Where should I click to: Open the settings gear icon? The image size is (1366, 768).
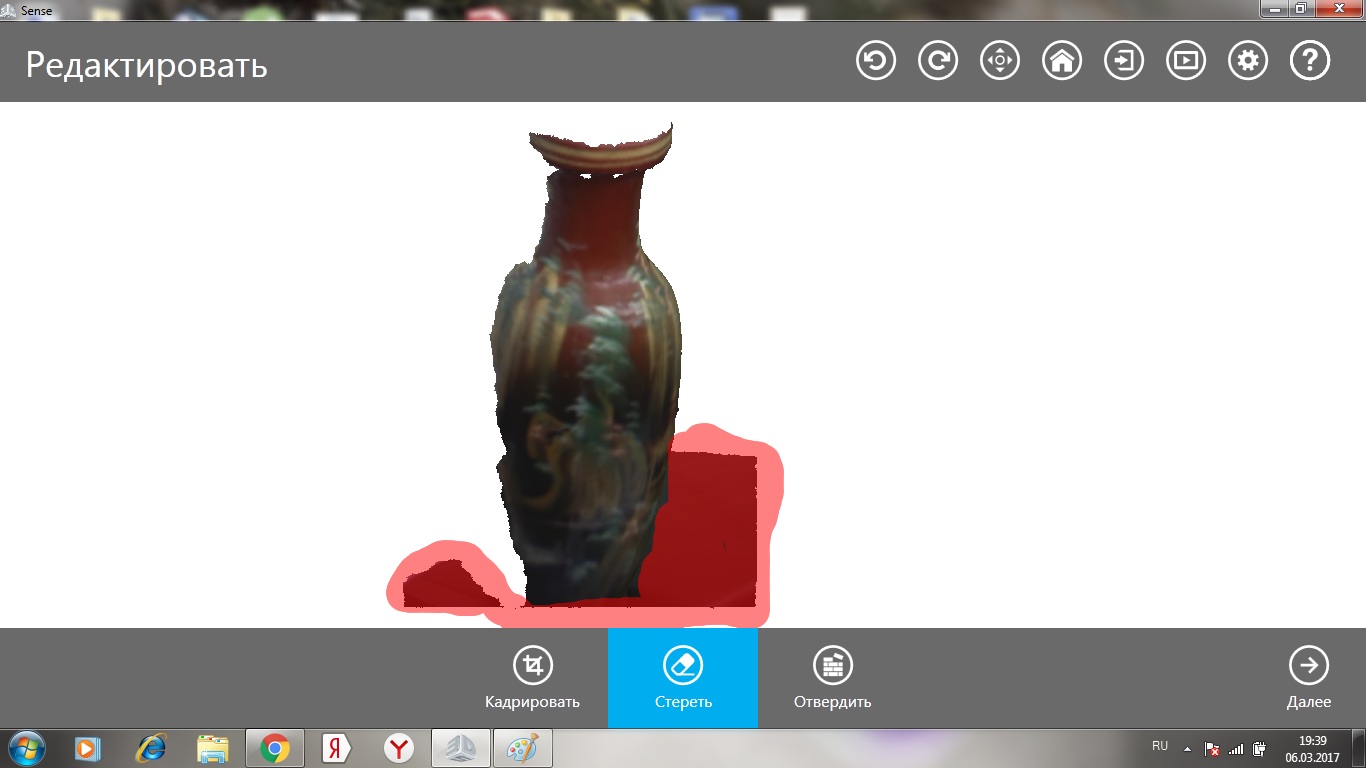(x=1248, y=61)
